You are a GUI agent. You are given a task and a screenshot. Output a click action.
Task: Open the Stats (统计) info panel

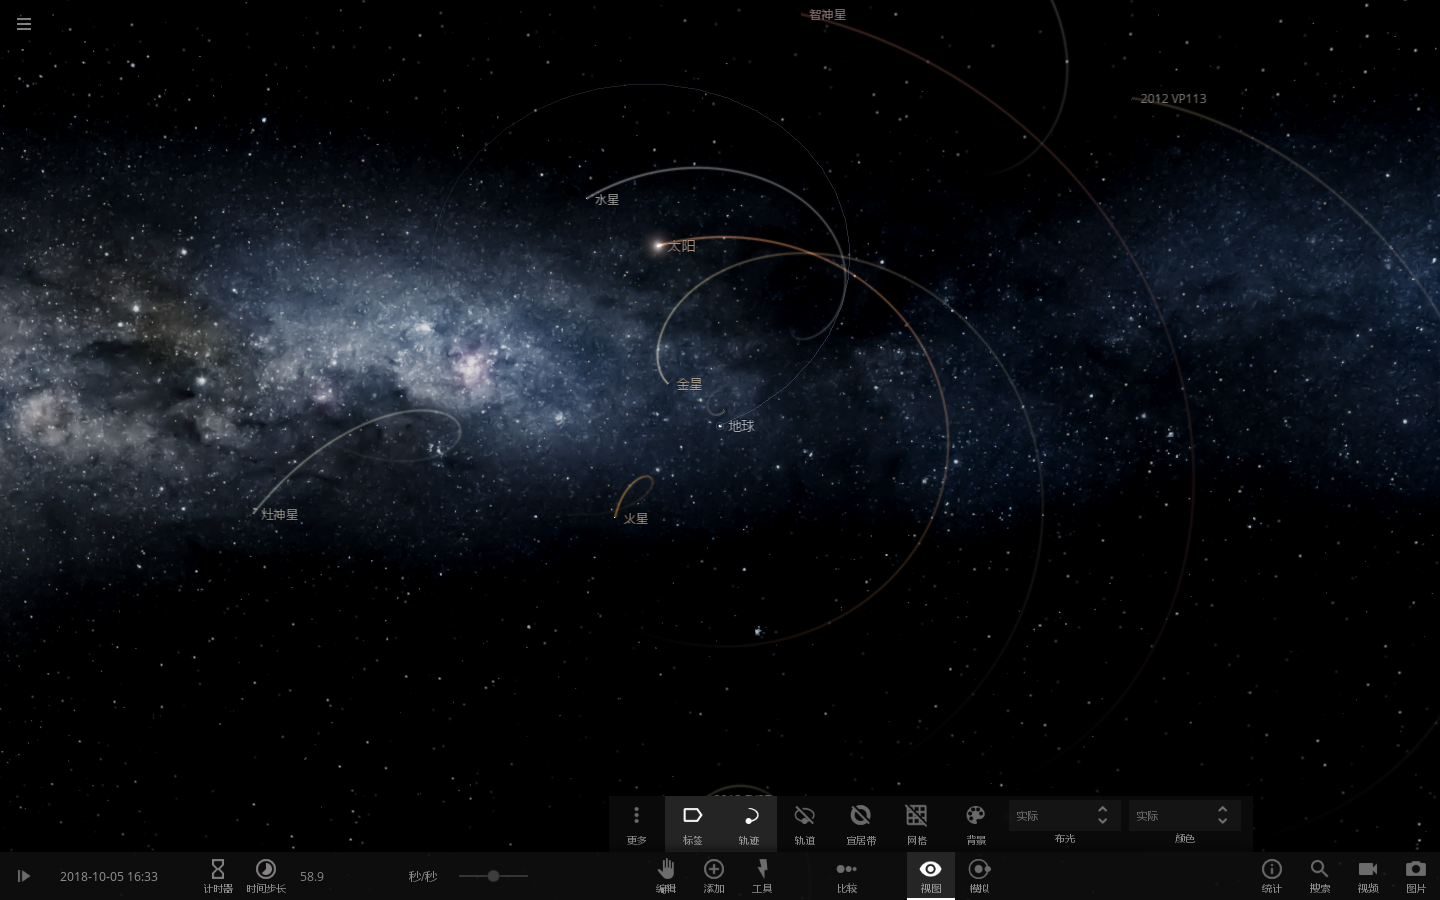[x=1272, y=875]
